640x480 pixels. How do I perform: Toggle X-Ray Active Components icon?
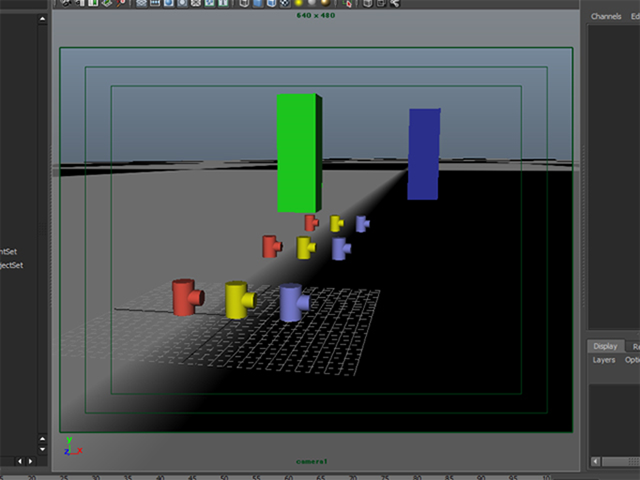tap(381, 3)
